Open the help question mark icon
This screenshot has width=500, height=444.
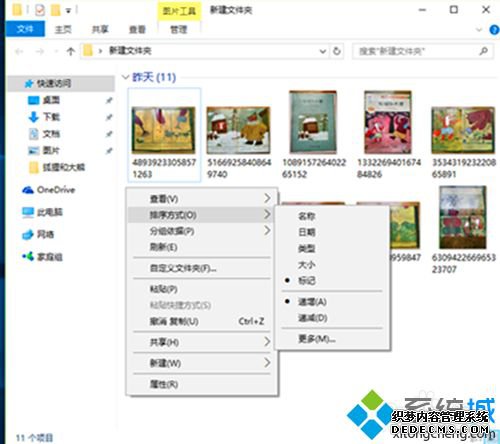click(x=494, y=30)
